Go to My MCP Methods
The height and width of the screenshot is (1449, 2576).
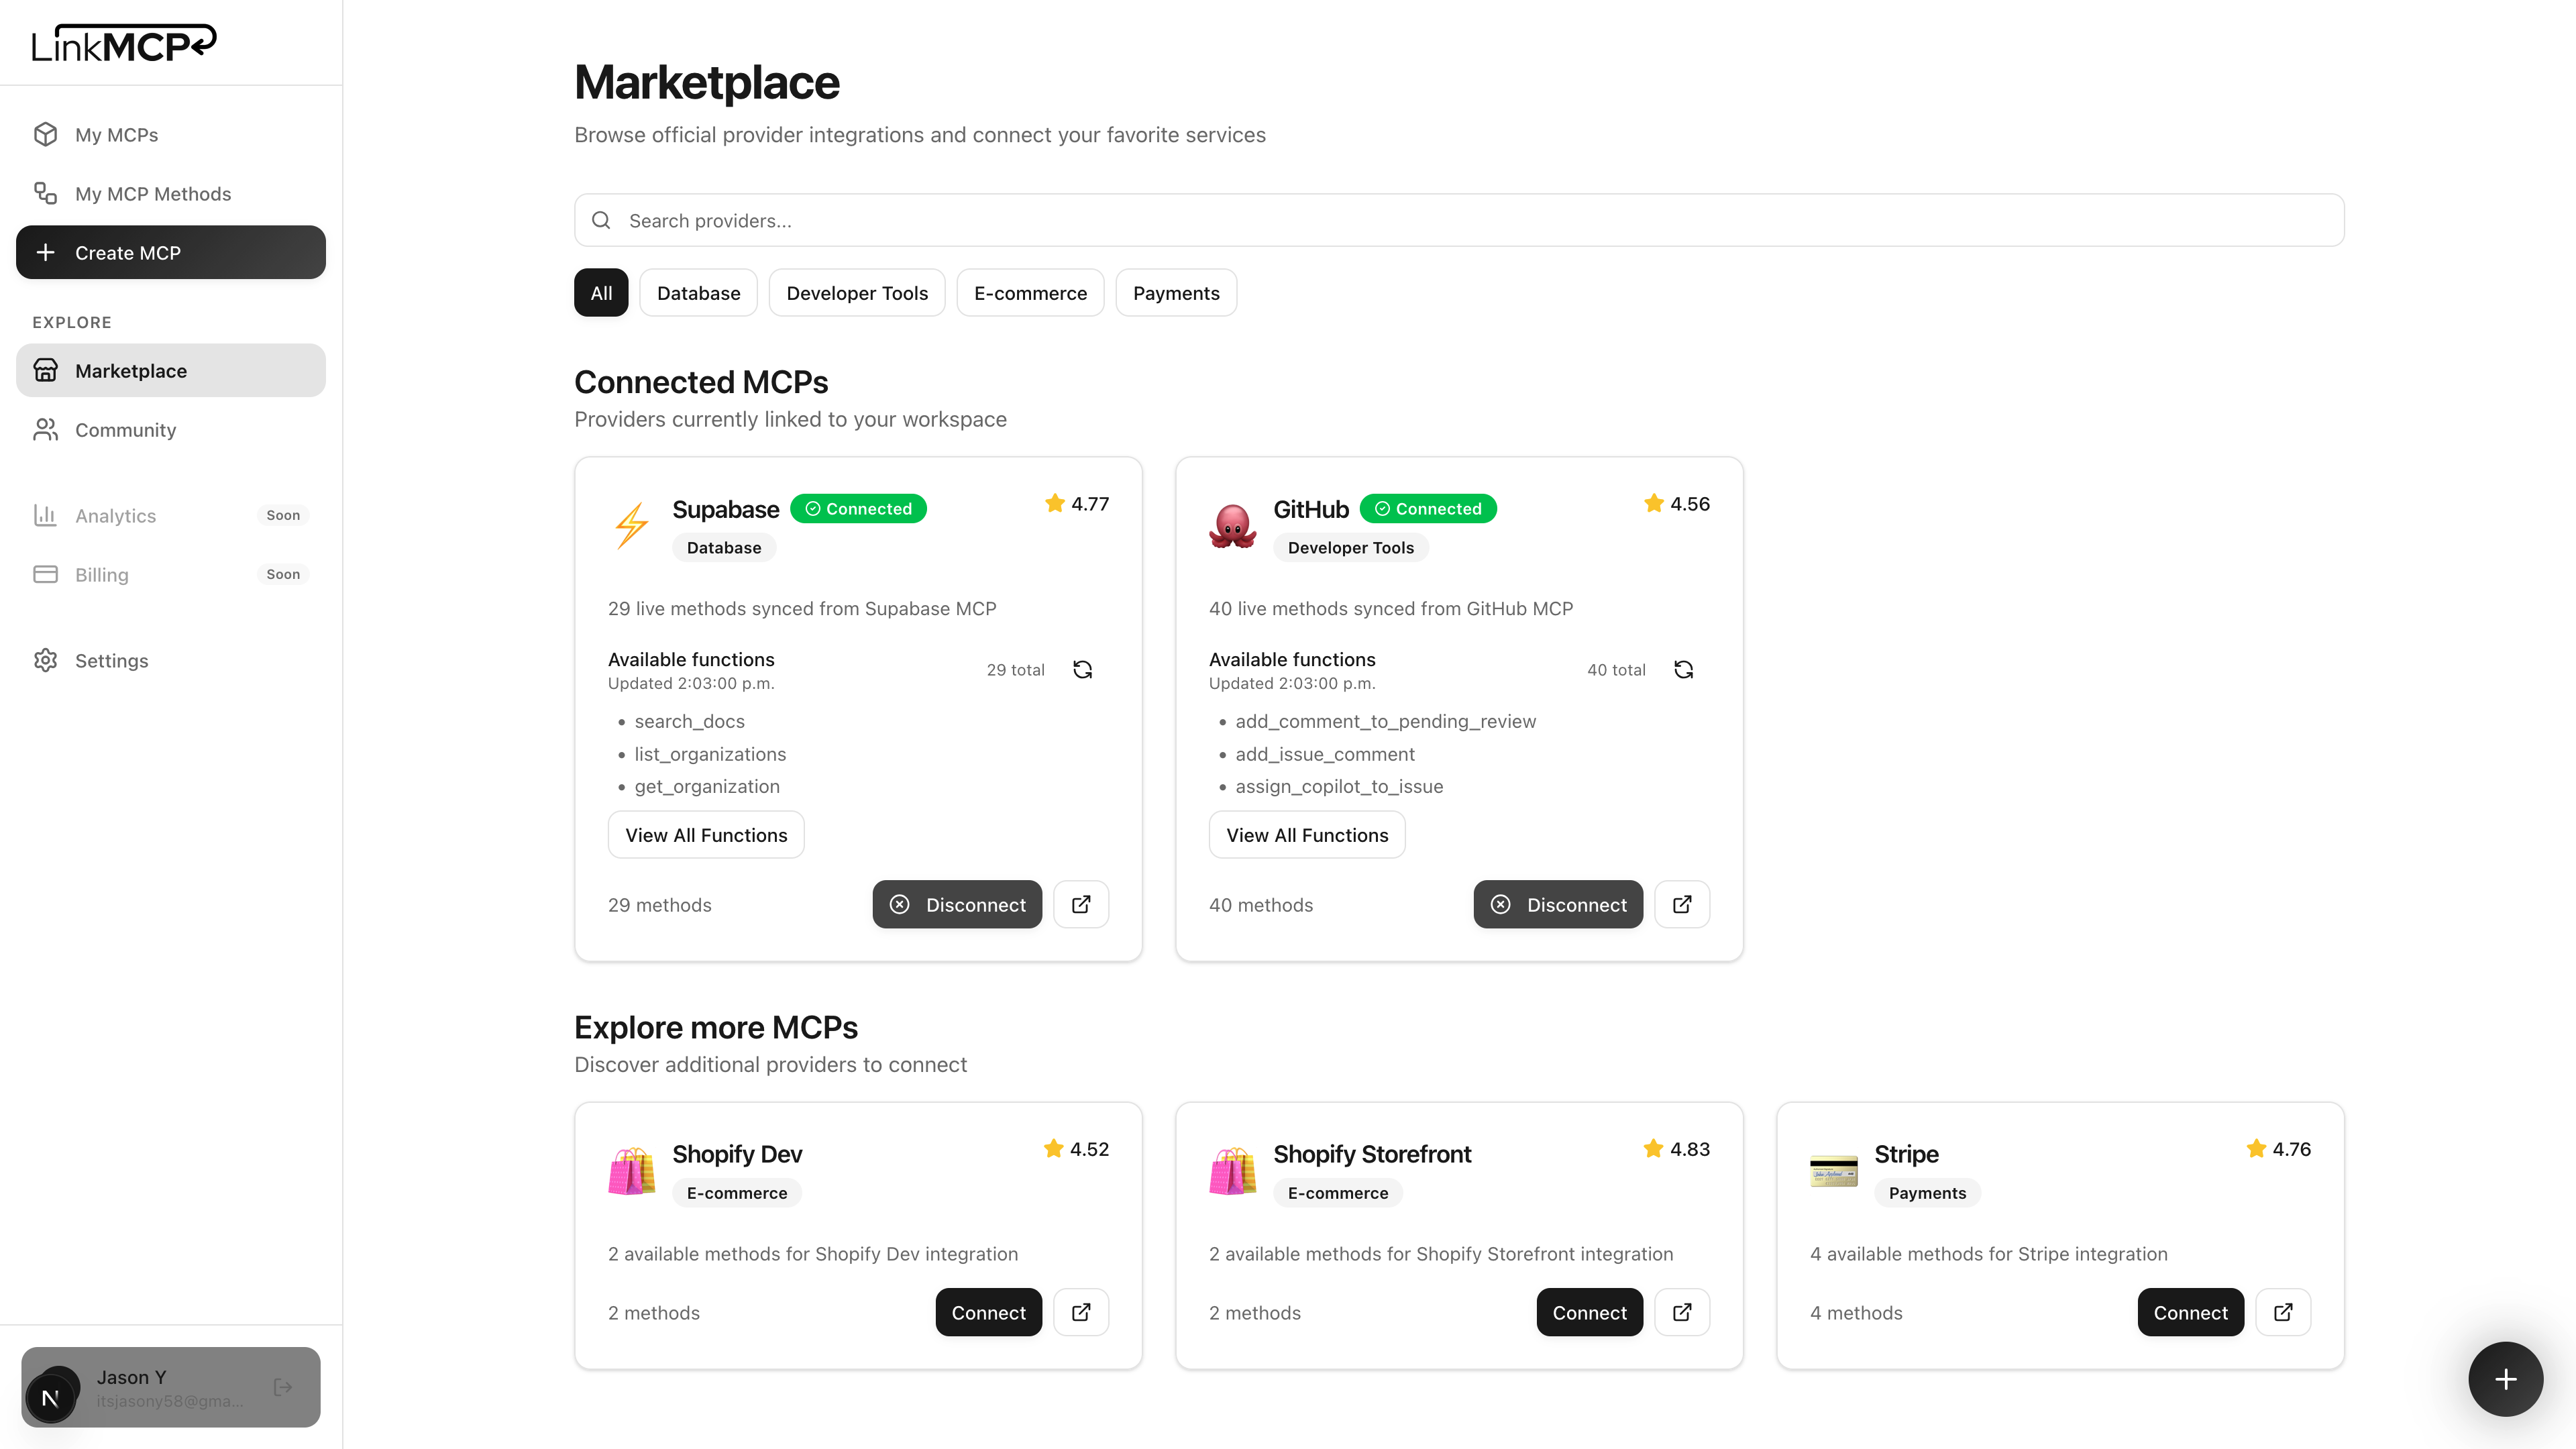tap(152, 194)
